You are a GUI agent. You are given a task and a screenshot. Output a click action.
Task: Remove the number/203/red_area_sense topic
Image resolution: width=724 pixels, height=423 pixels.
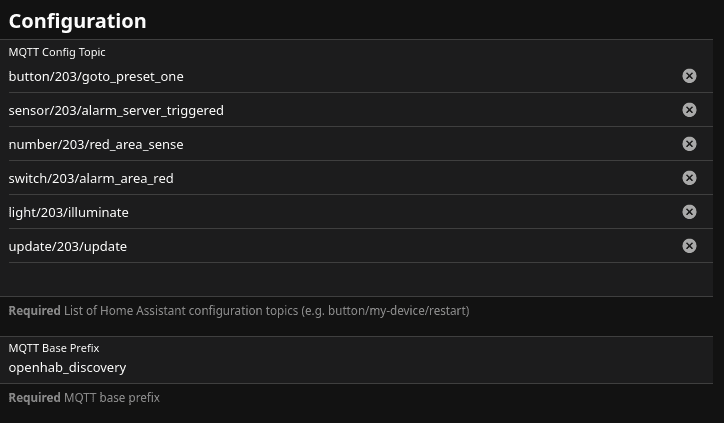tap(689, 144)
